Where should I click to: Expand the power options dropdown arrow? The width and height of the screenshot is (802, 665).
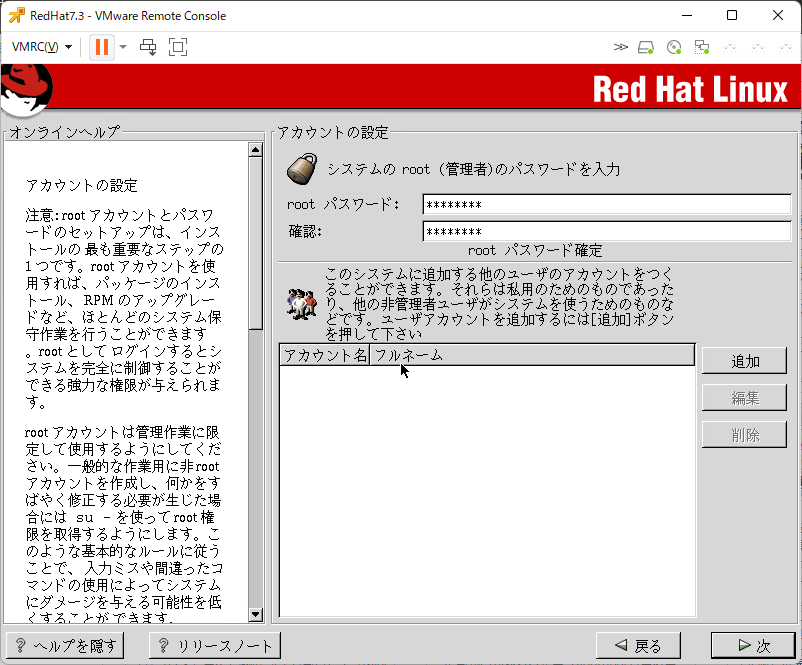123,47
